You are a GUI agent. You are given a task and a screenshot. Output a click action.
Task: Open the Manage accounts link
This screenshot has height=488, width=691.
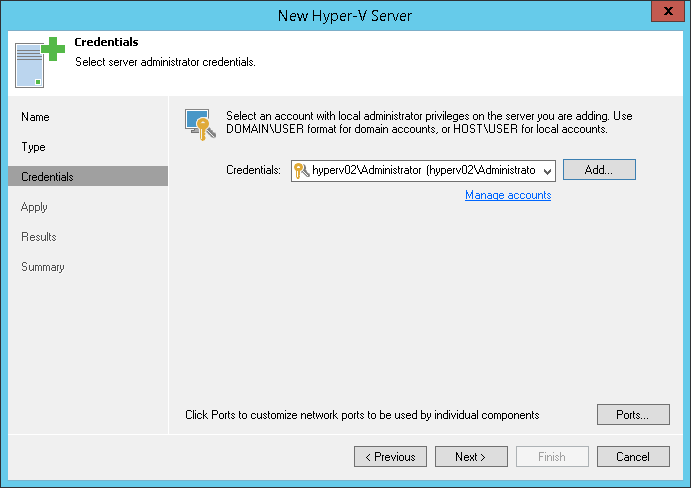click(508, 195)
